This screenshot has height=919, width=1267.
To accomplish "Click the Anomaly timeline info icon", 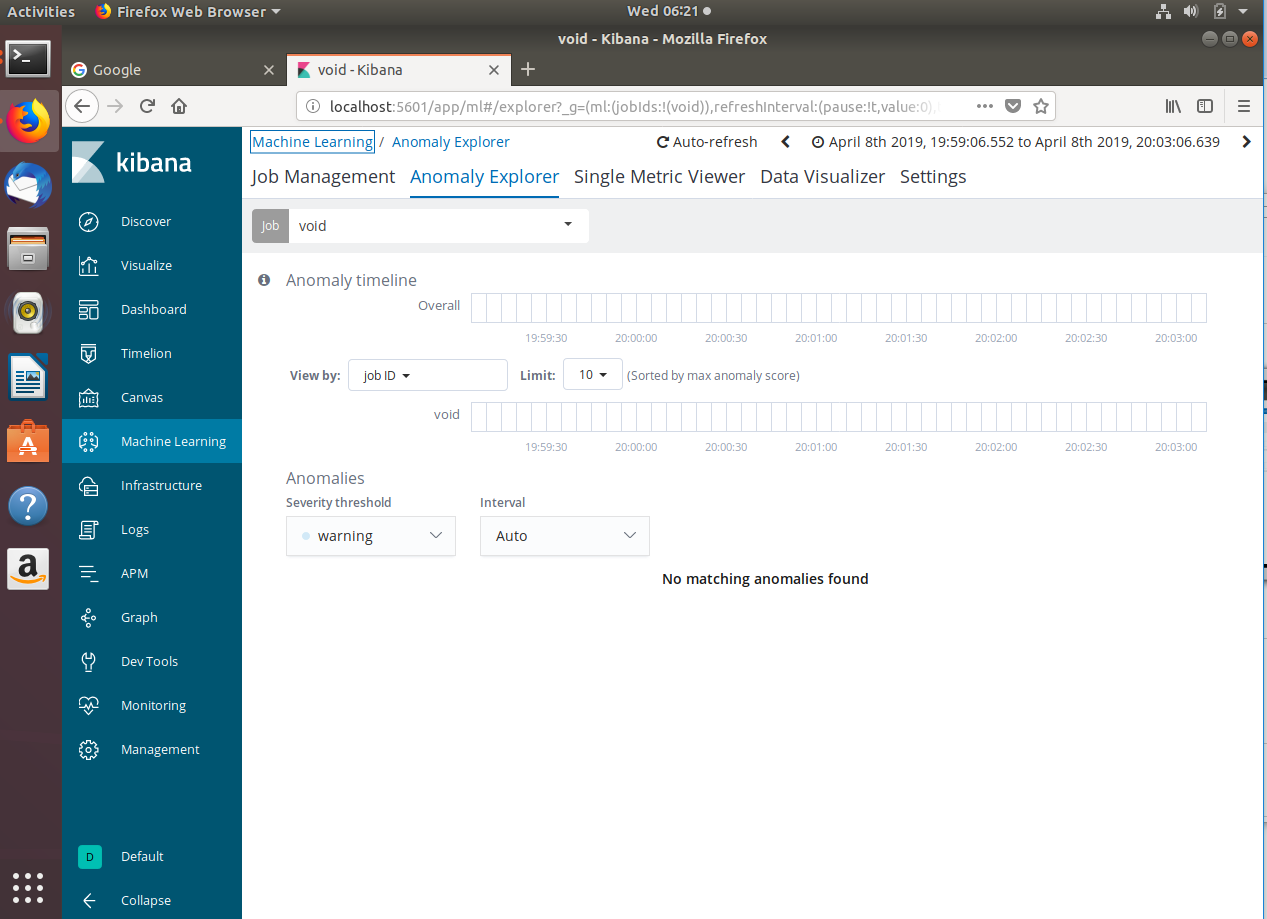I will coord(264,280).
